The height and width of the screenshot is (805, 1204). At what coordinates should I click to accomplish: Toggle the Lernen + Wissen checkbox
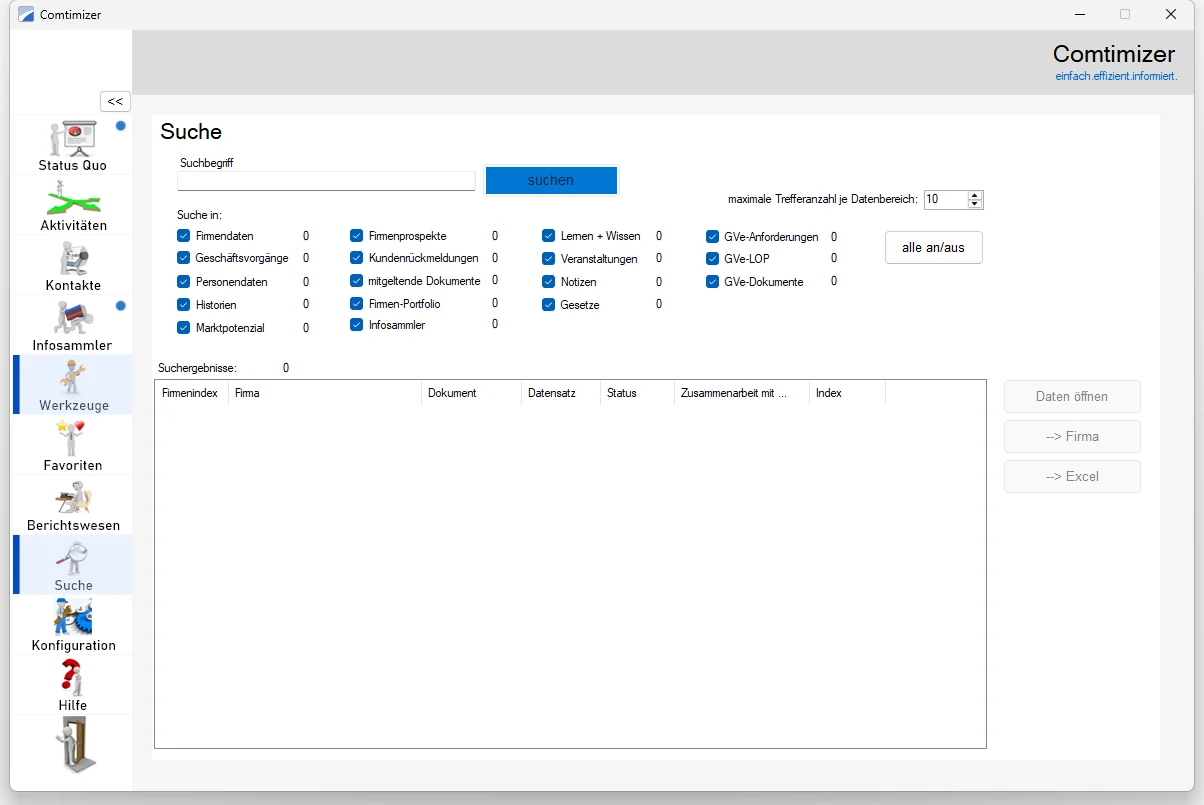(549, 236)
